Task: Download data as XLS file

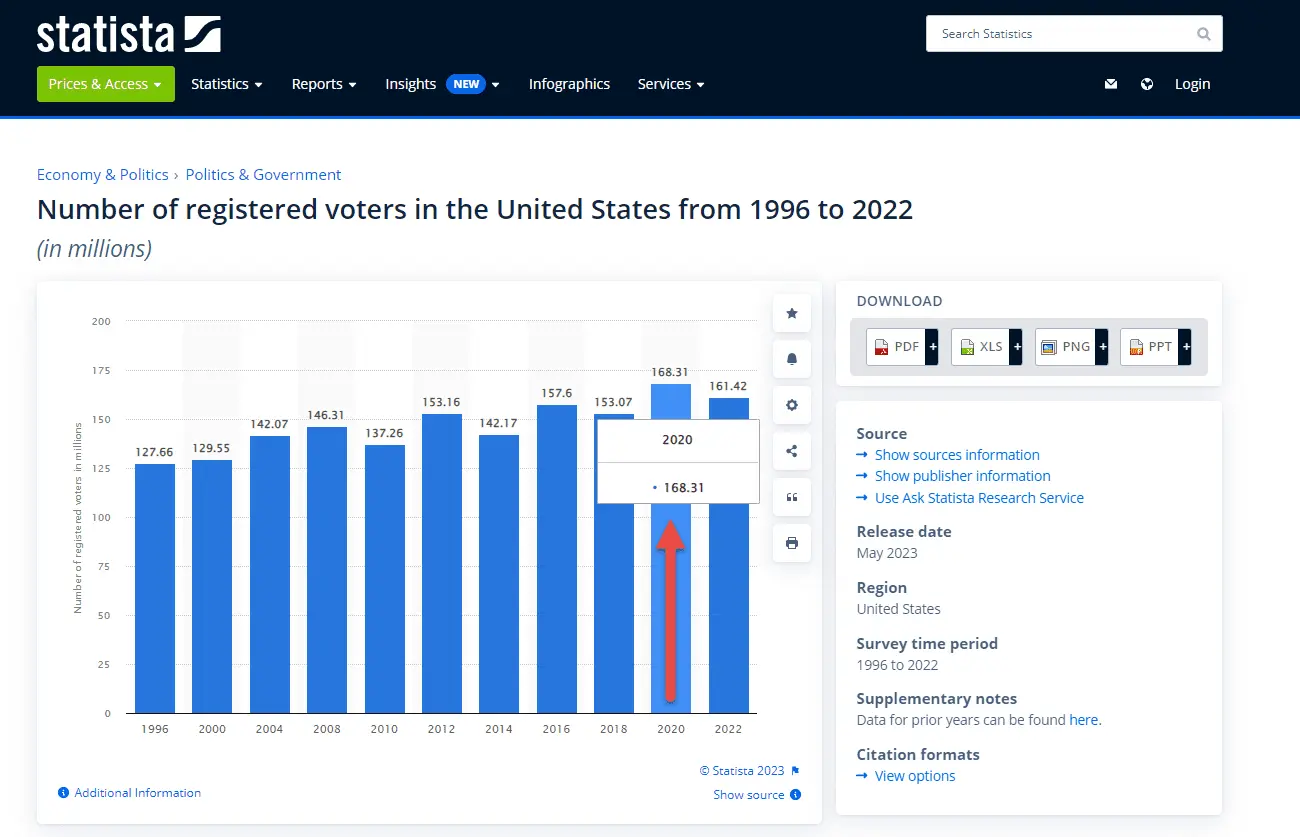Action: coord(985,347)
